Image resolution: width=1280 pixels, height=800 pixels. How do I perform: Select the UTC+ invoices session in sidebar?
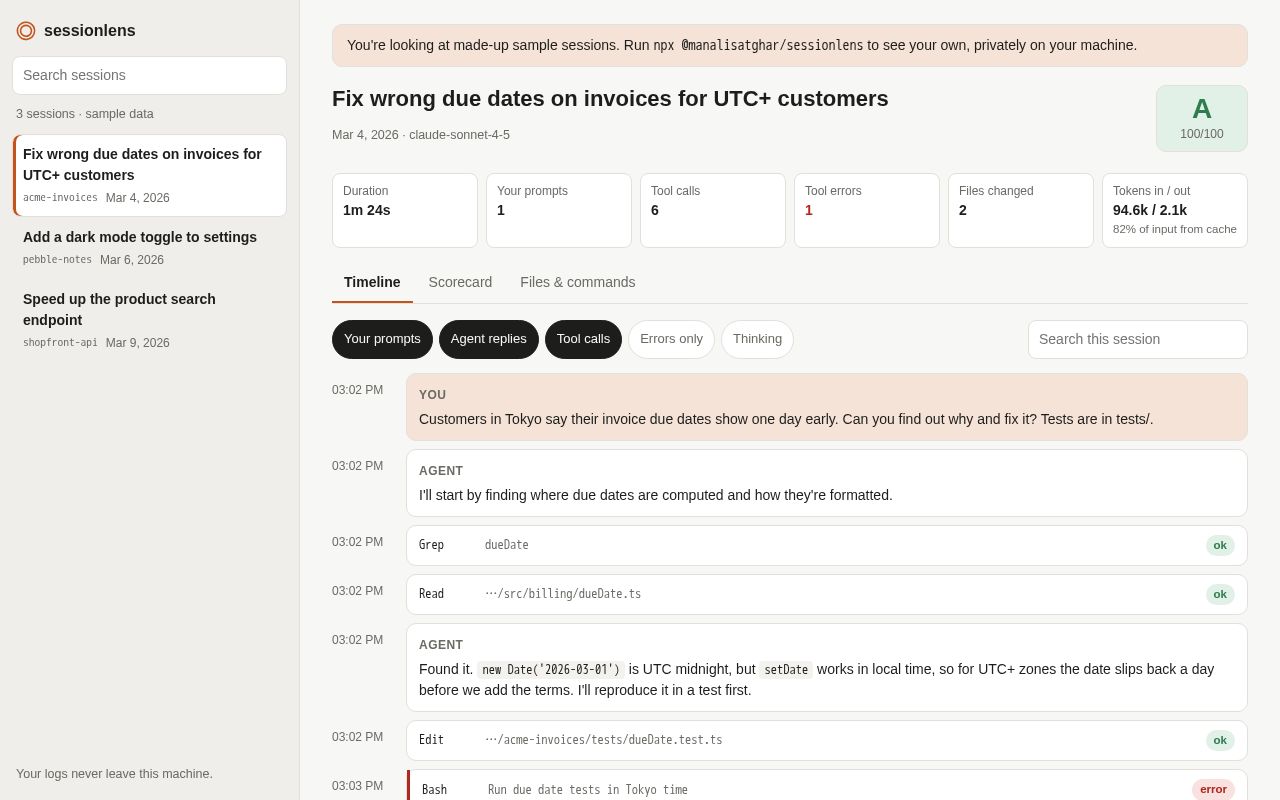click(149, 176)
